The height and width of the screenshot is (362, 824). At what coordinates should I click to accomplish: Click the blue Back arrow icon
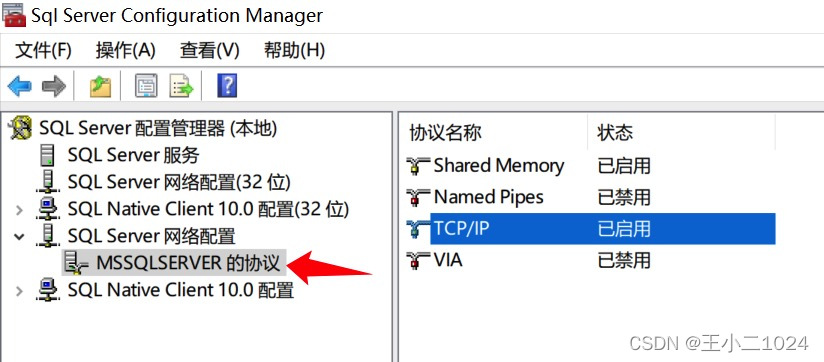(x=19, y=86)
